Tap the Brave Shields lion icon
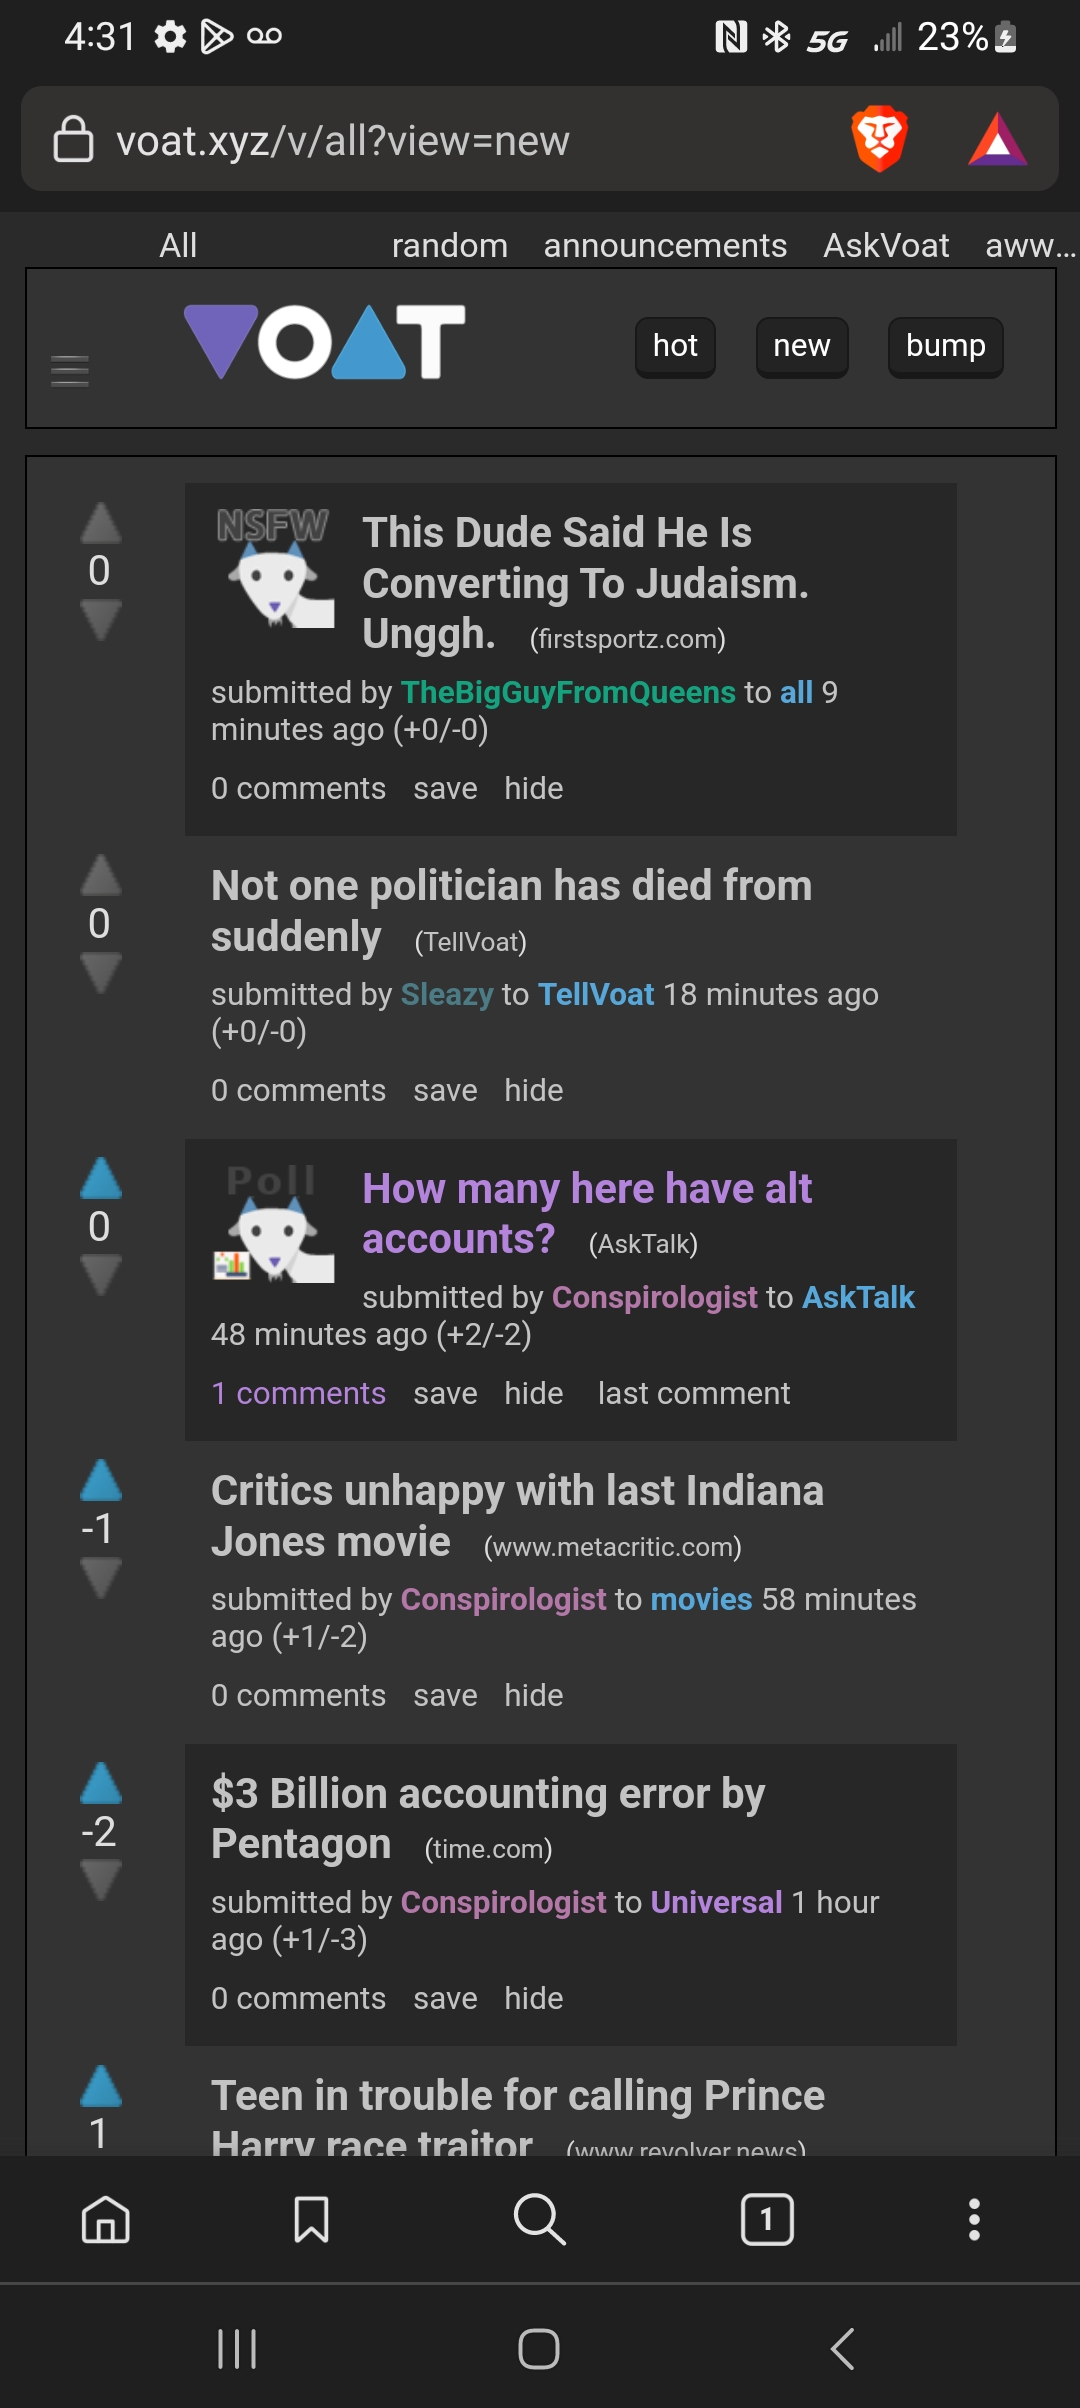Image resolution: width=1080 pixels, height=2408 pixels. coord(879,139)
